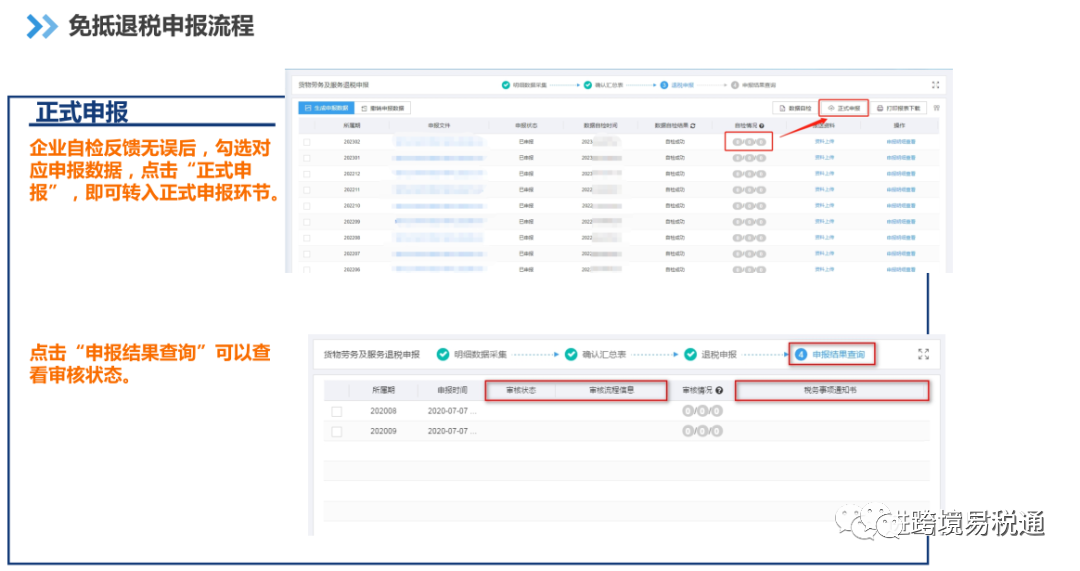
Task: Open 明细数据采集 step in the 审核状态 window
Action: click(480, 354)
